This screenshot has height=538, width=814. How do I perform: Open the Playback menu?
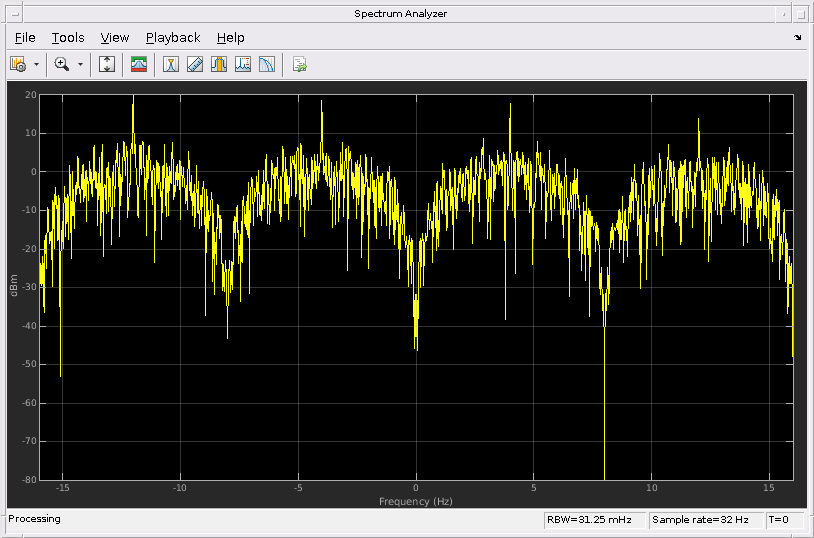pyautogui.click(x=173, y=37)
